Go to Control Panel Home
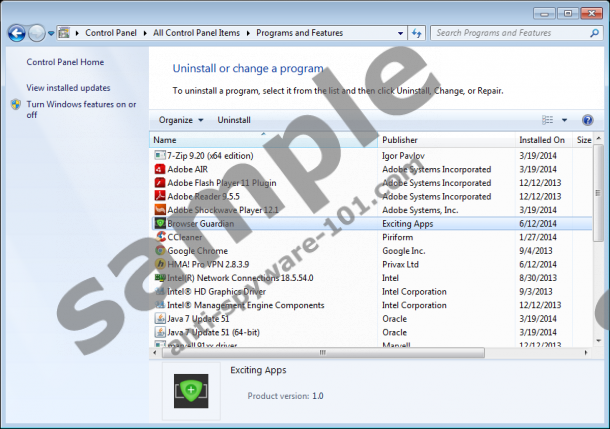 coord(65,62)
